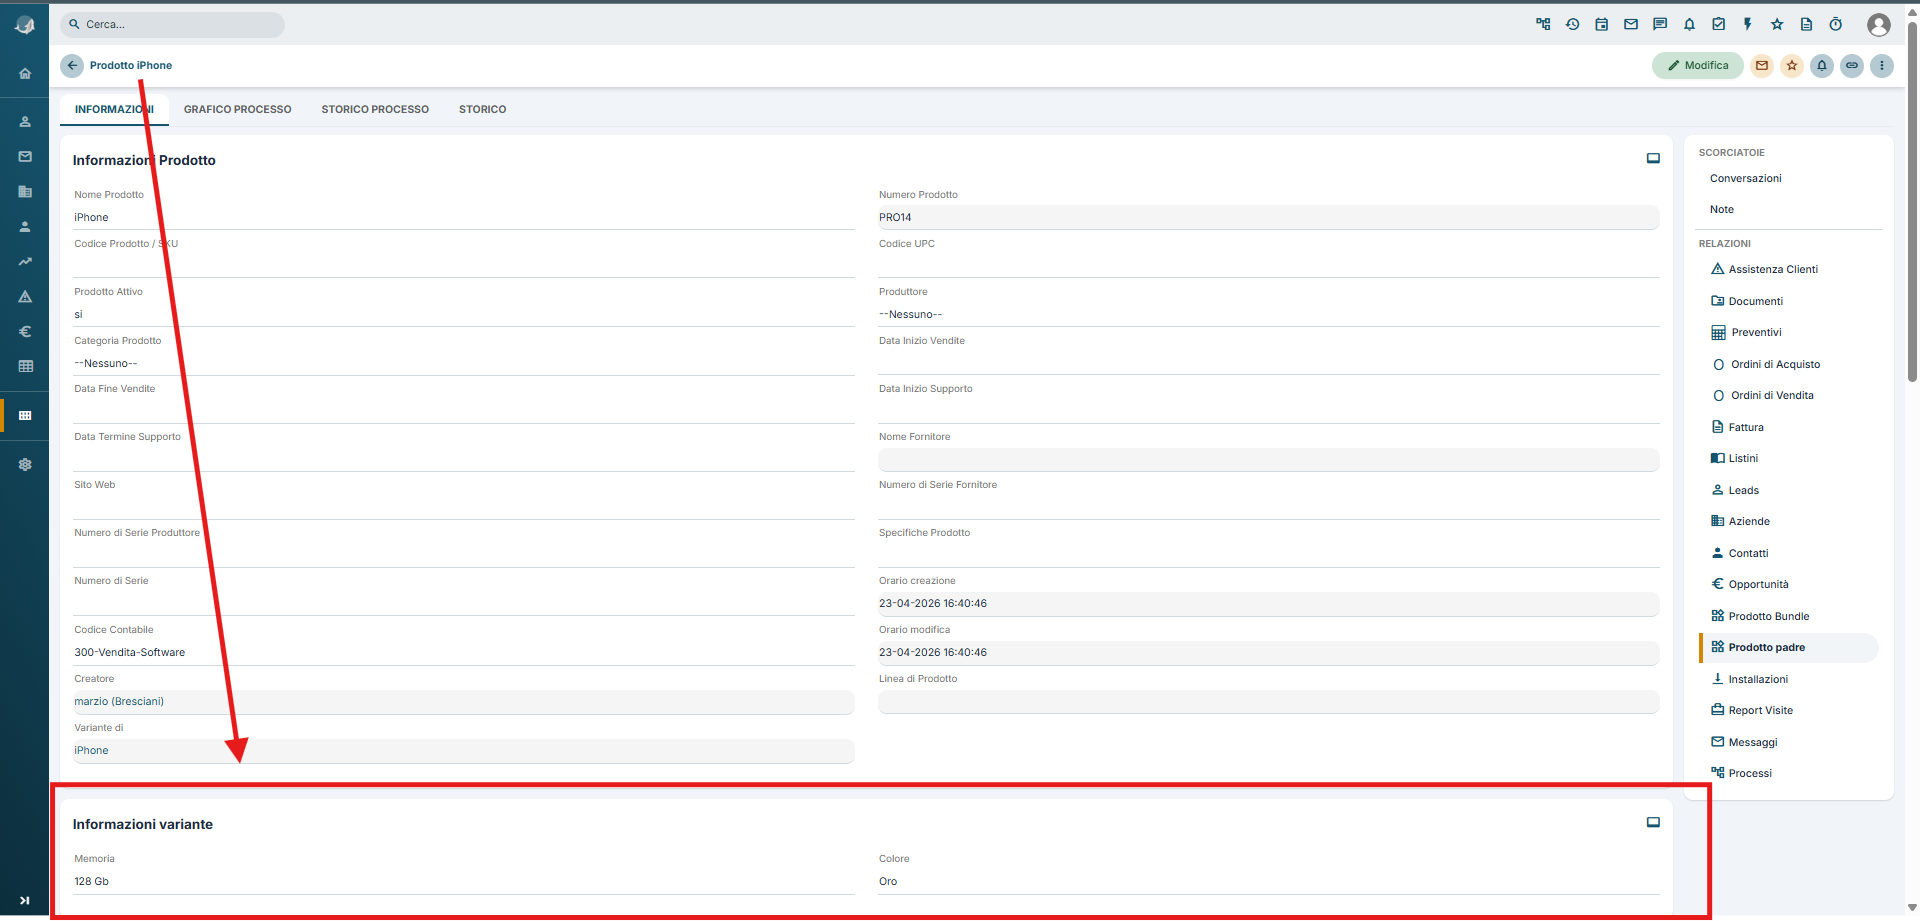Collapse the Informazioni variante section
Image resolution: width=1920 pixels, height=921 pixels.
tap(1653, 823)
